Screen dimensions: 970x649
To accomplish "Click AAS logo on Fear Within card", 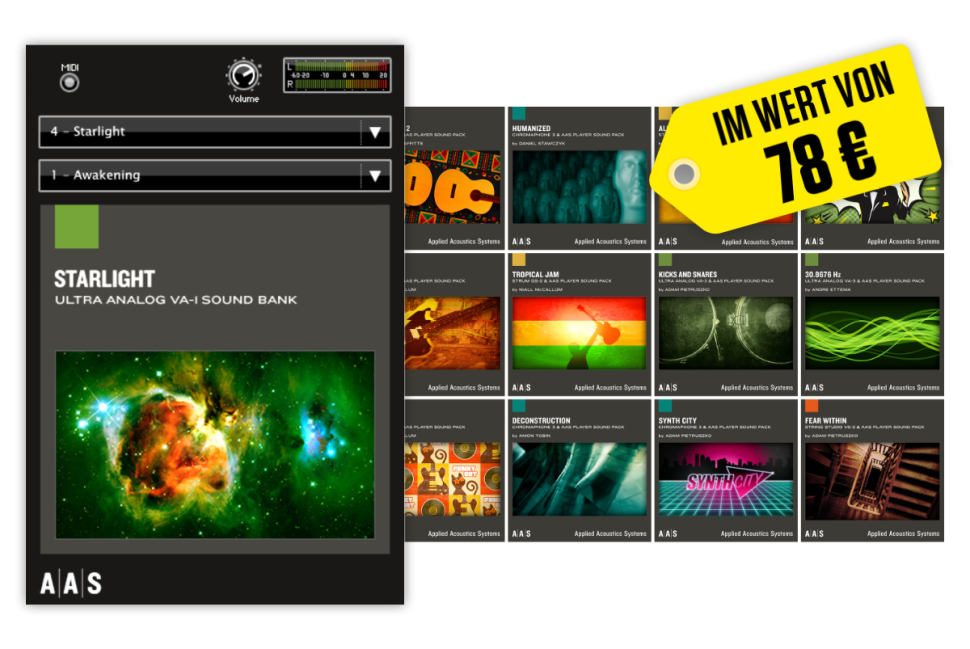I will tap(814, 533).
